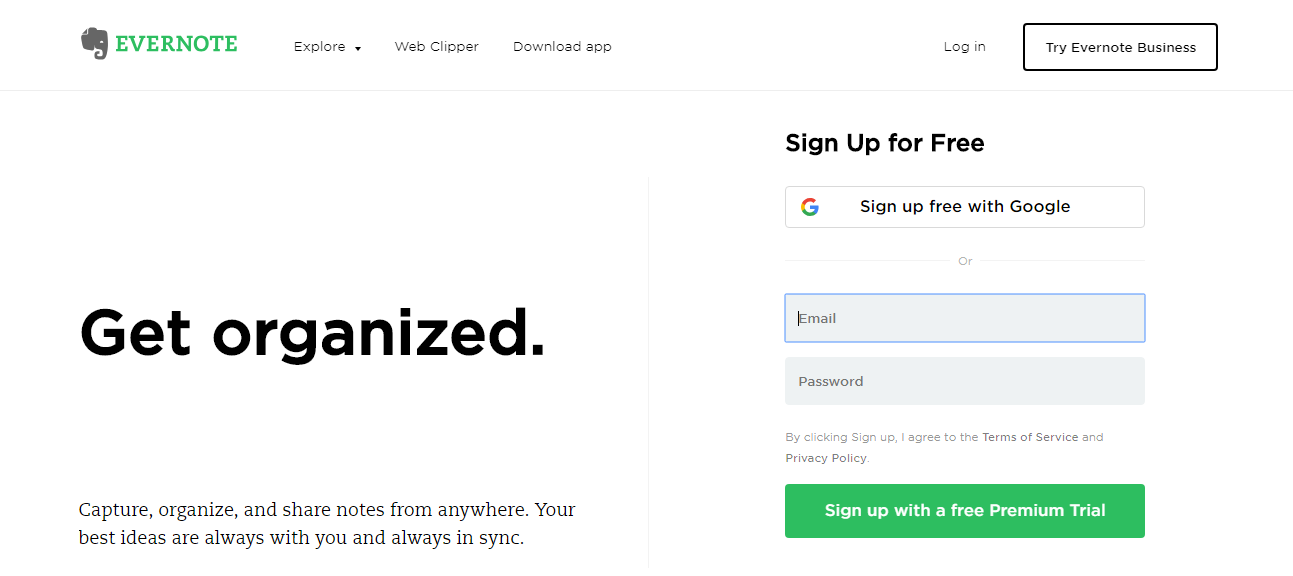Click into the Password field

click(x=965, y=381)
